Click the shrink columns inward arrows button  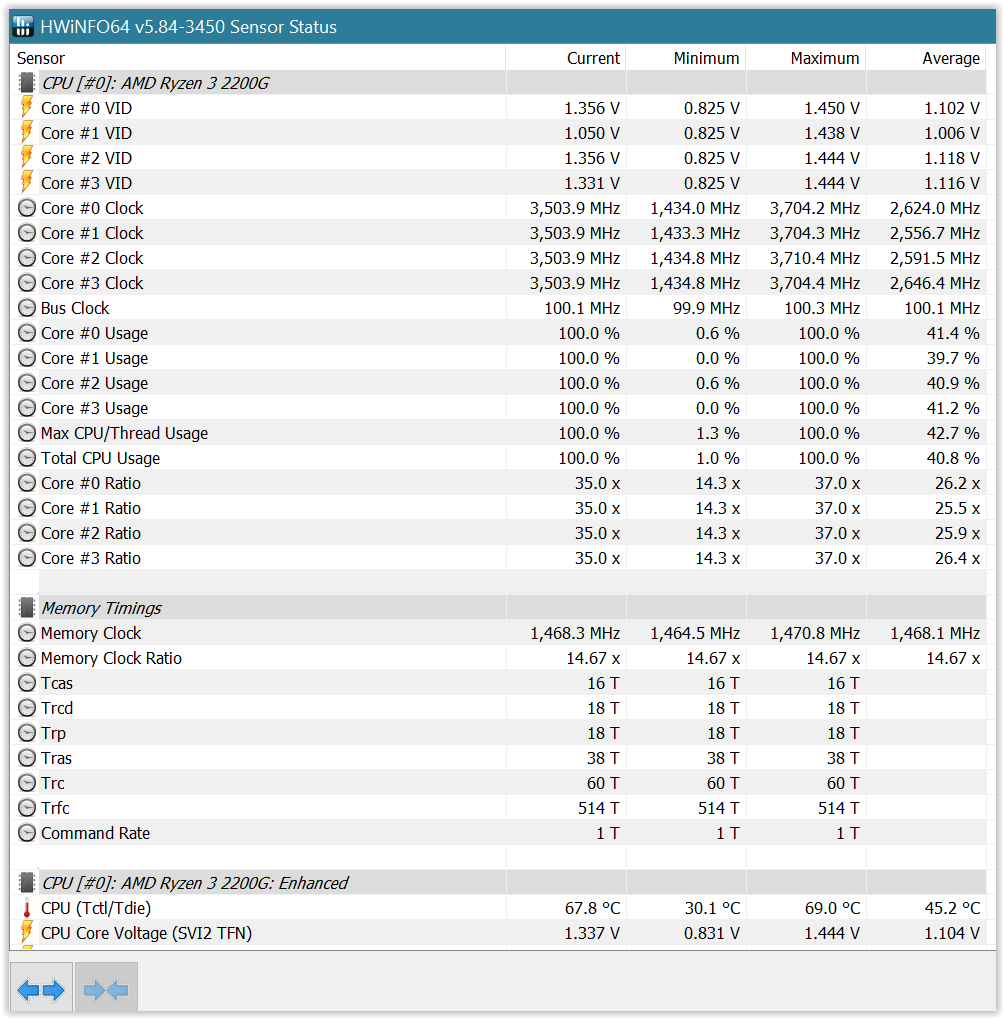click(x=106, y=989)
